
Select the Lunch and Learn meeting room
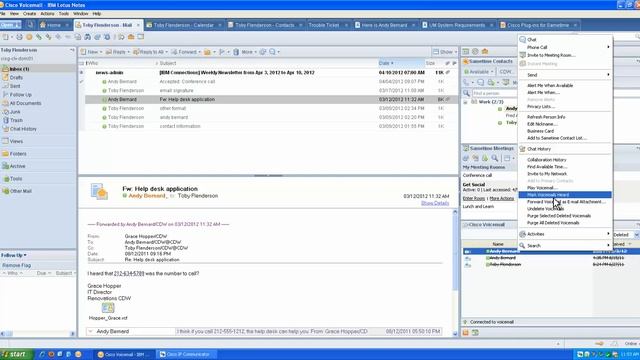click(478, 207)
